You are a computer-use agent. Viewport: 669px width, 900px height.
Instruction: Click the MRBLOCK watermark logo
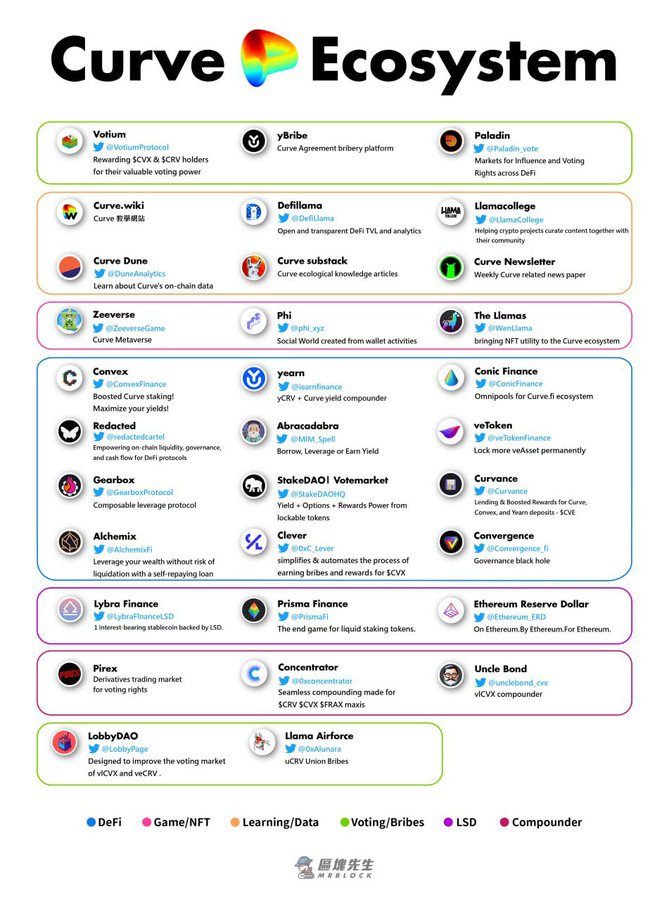(334, 867)
